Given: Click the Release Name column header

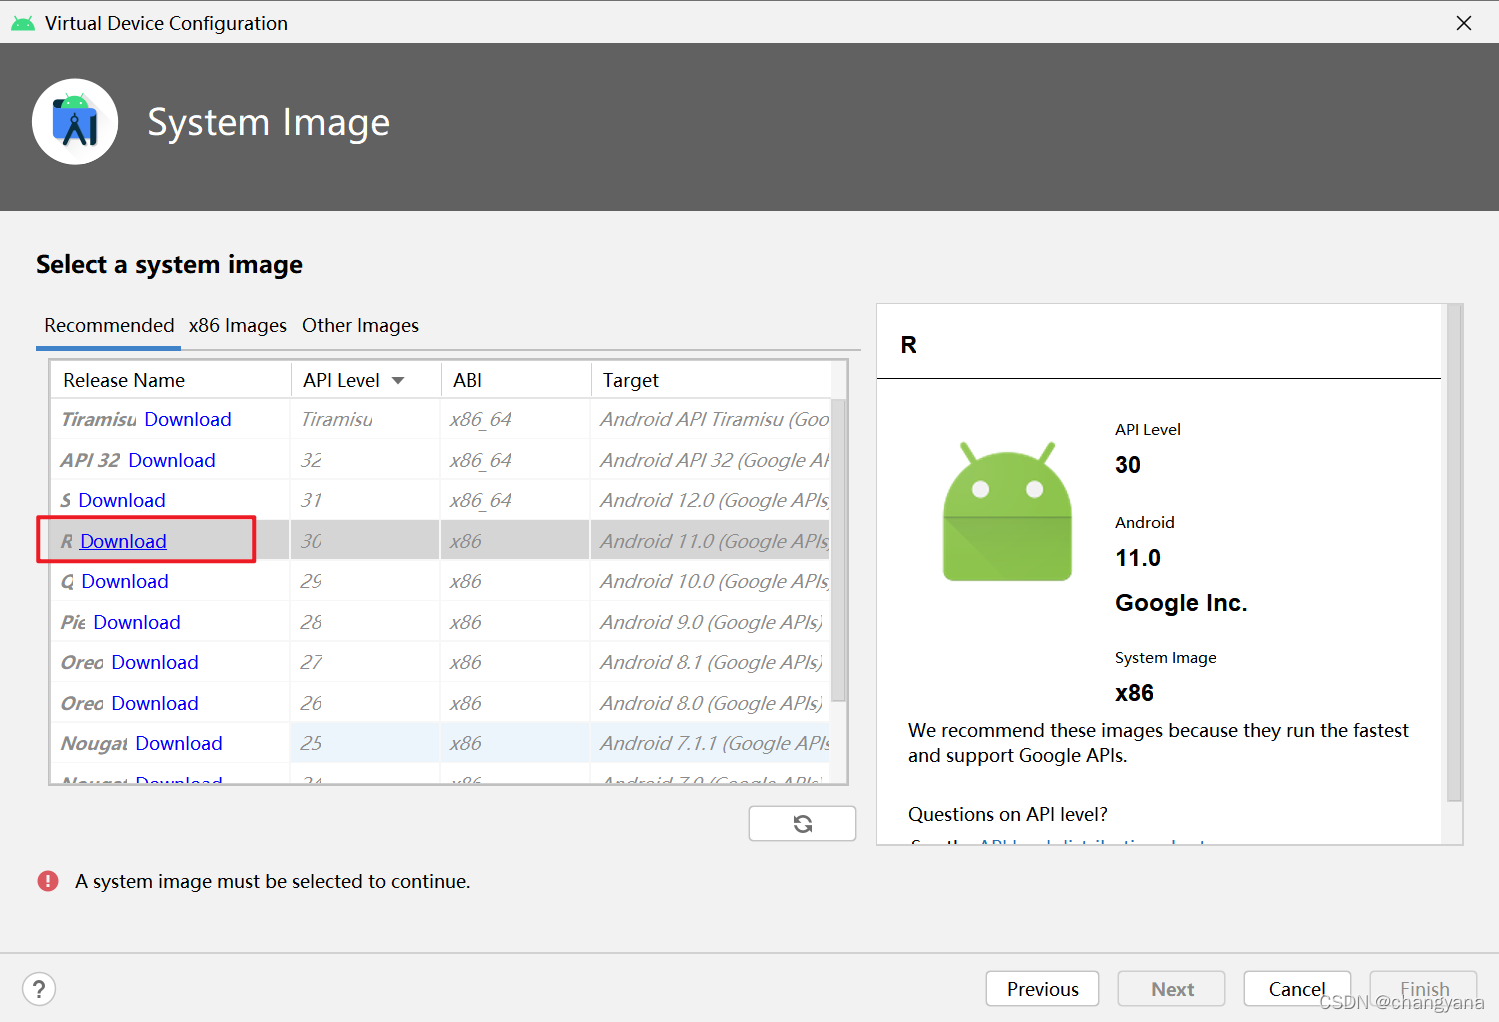Looking at the screenshot, I should pyautogui.click(x=171, y=380).
